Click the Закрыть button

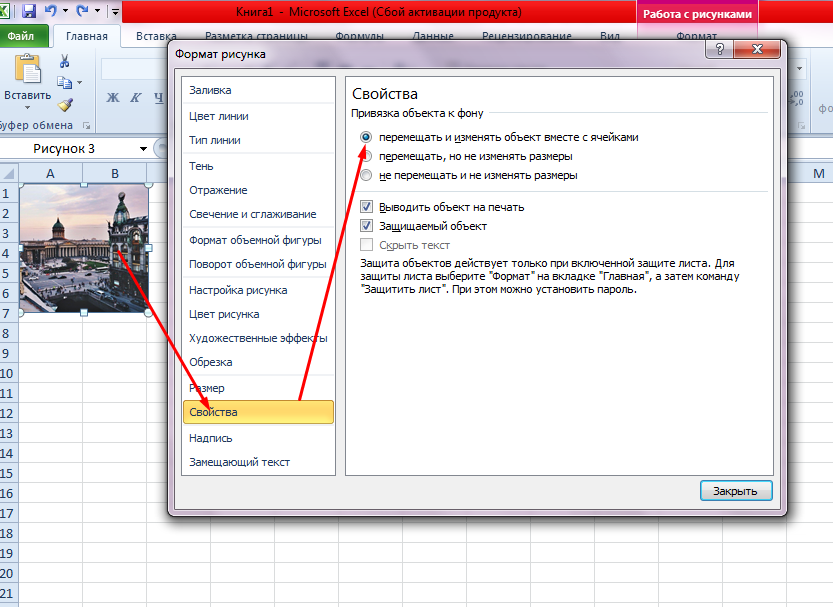click(x=735, y=491)
